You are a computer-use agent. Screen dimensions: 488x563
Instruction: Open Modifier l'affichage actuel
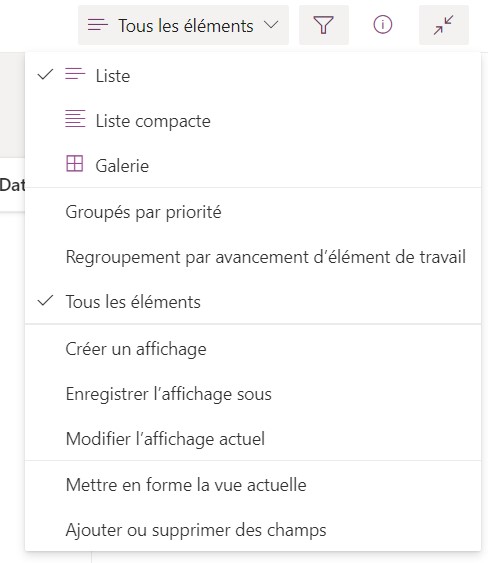[253, 439]
